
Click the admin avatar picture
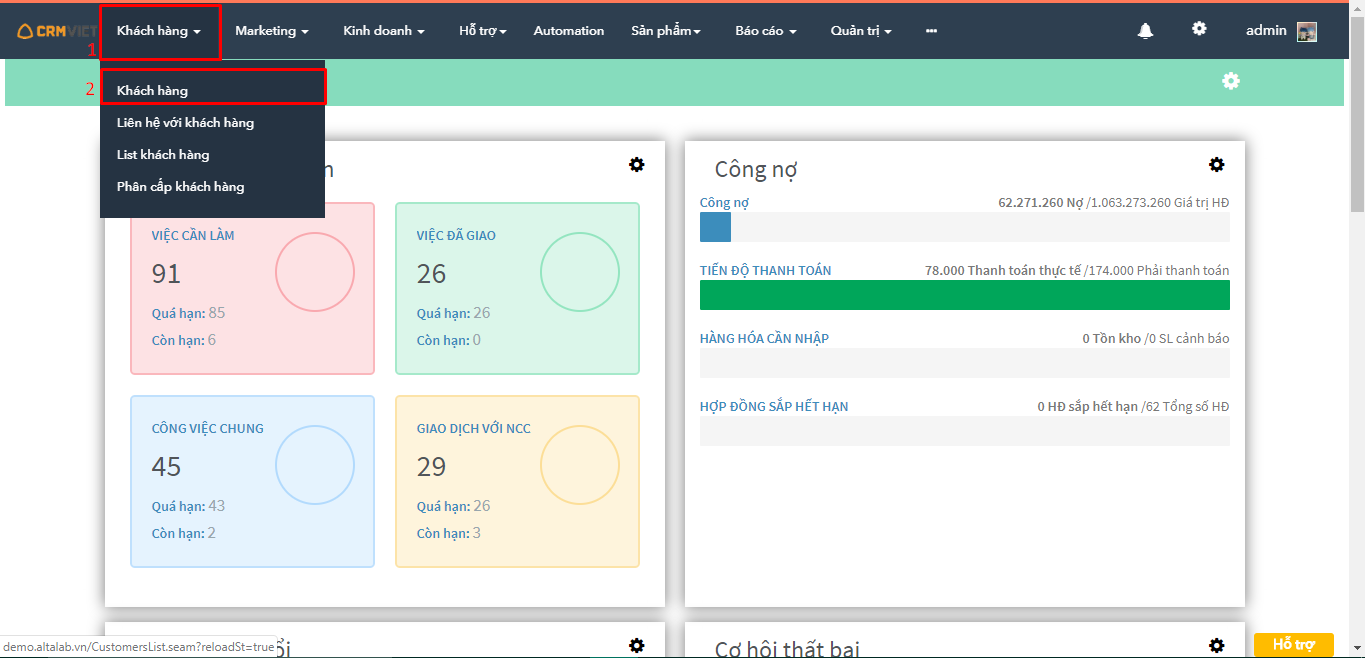1306,31
